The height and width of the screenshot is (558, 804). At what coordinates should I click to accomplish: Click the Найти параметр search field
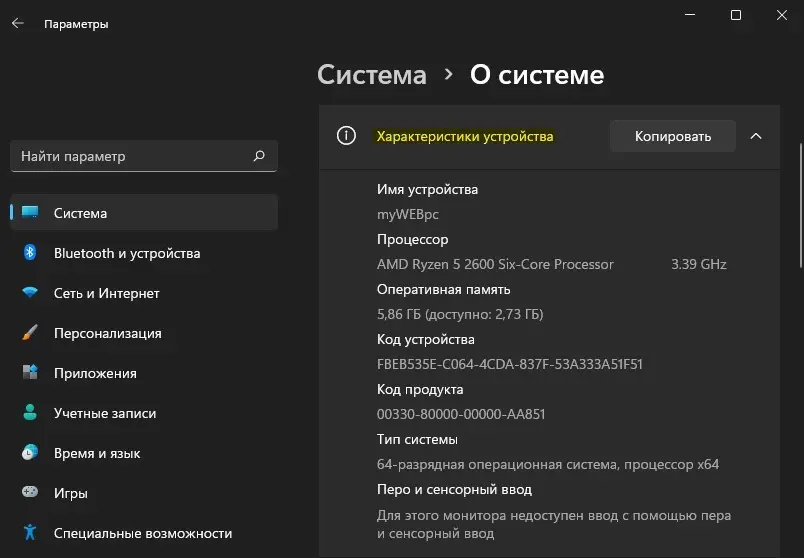point(130,156)
